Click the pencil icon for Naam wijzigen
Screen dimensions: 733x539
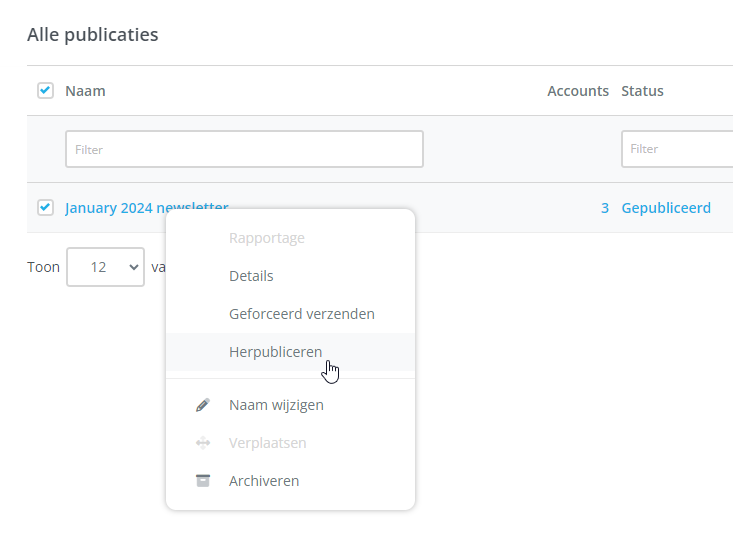pyautogui.click(x=203, y=405)
